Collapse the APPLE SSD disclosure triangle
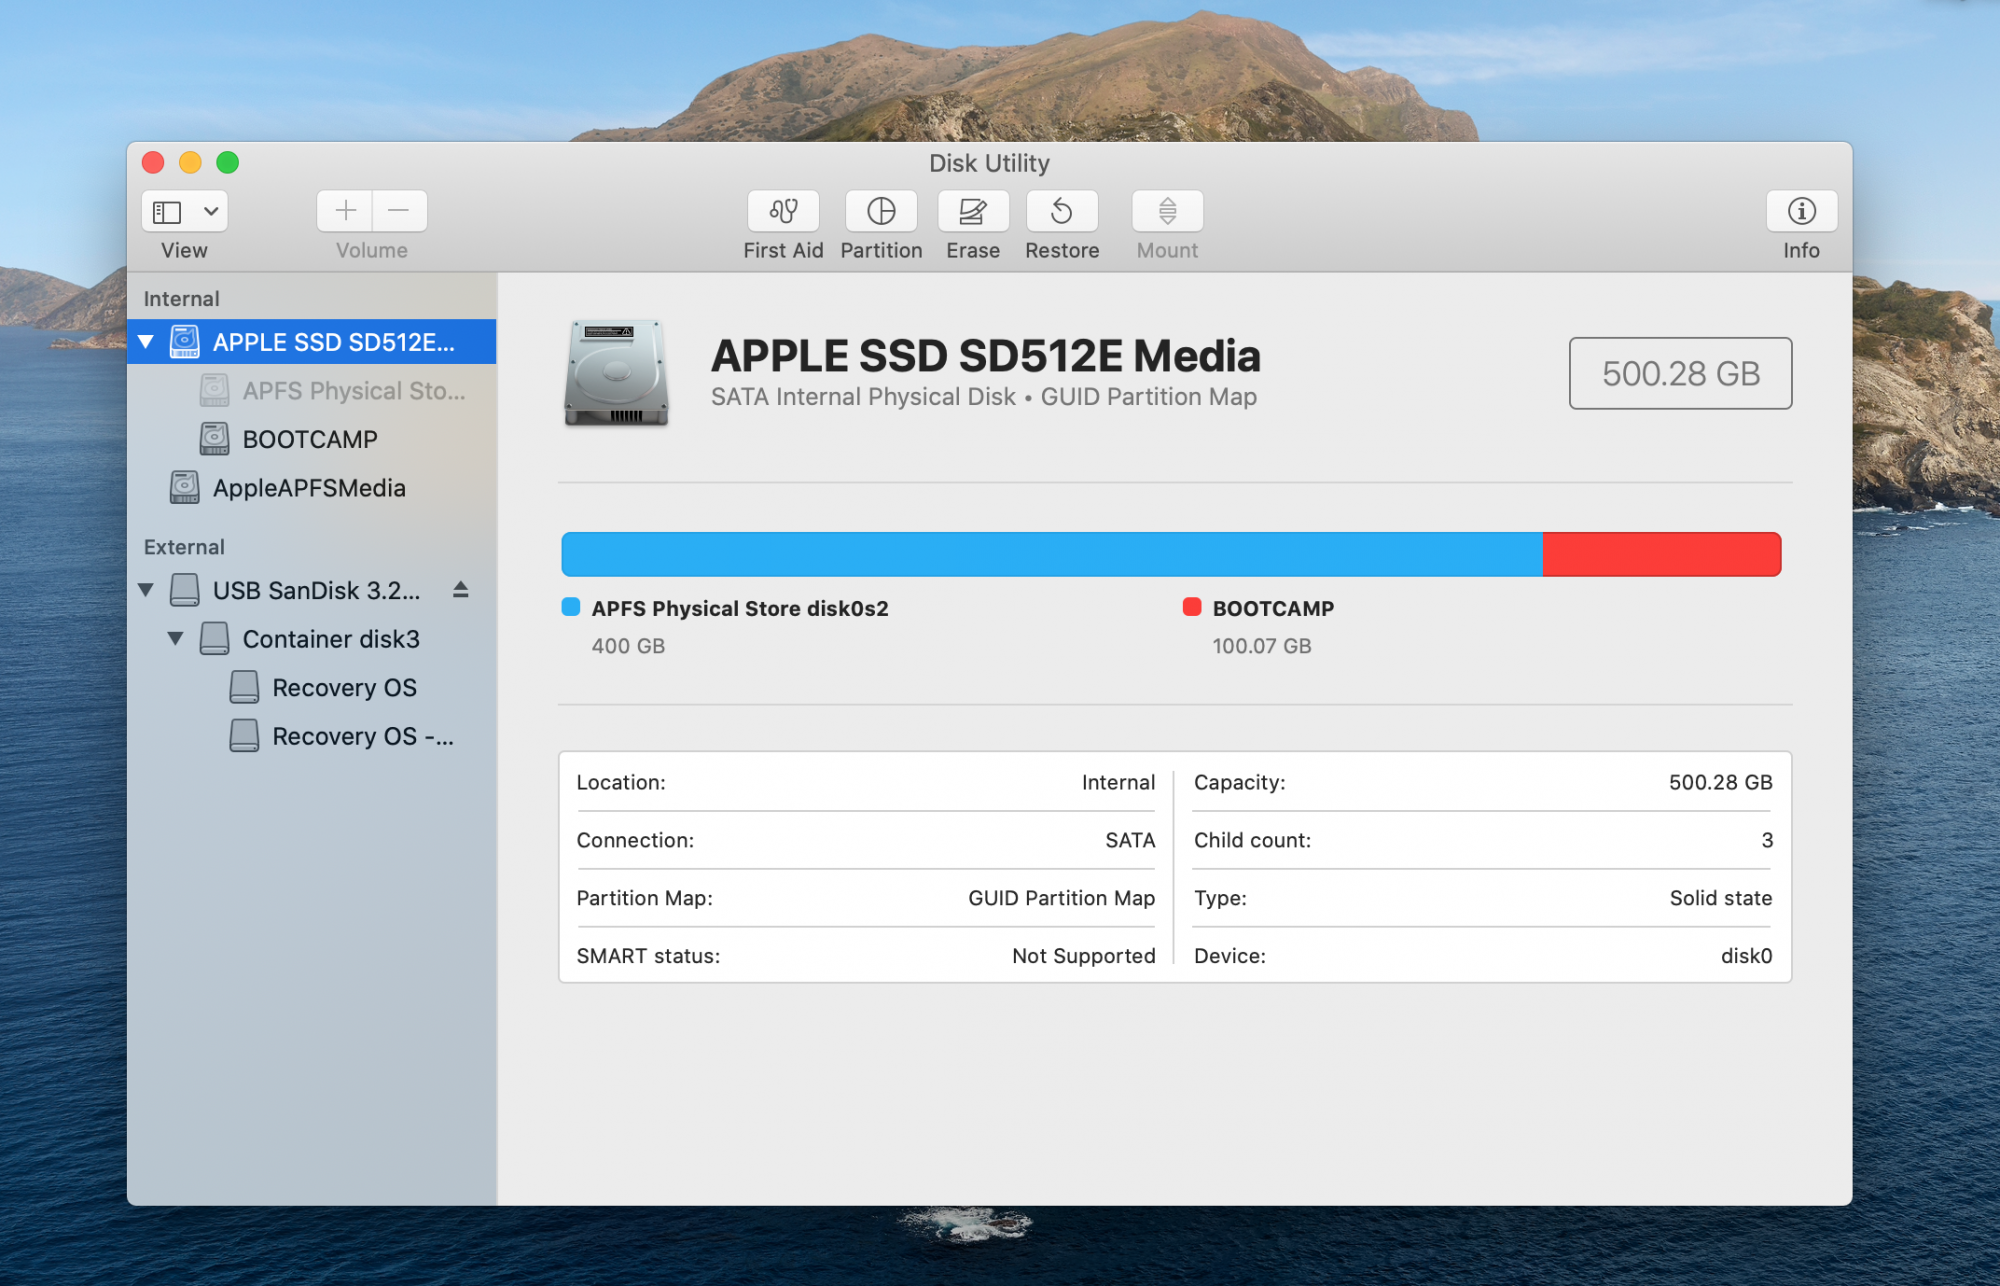The width and height of the screenshot is (2000, 1286). (x=146, y=342)
